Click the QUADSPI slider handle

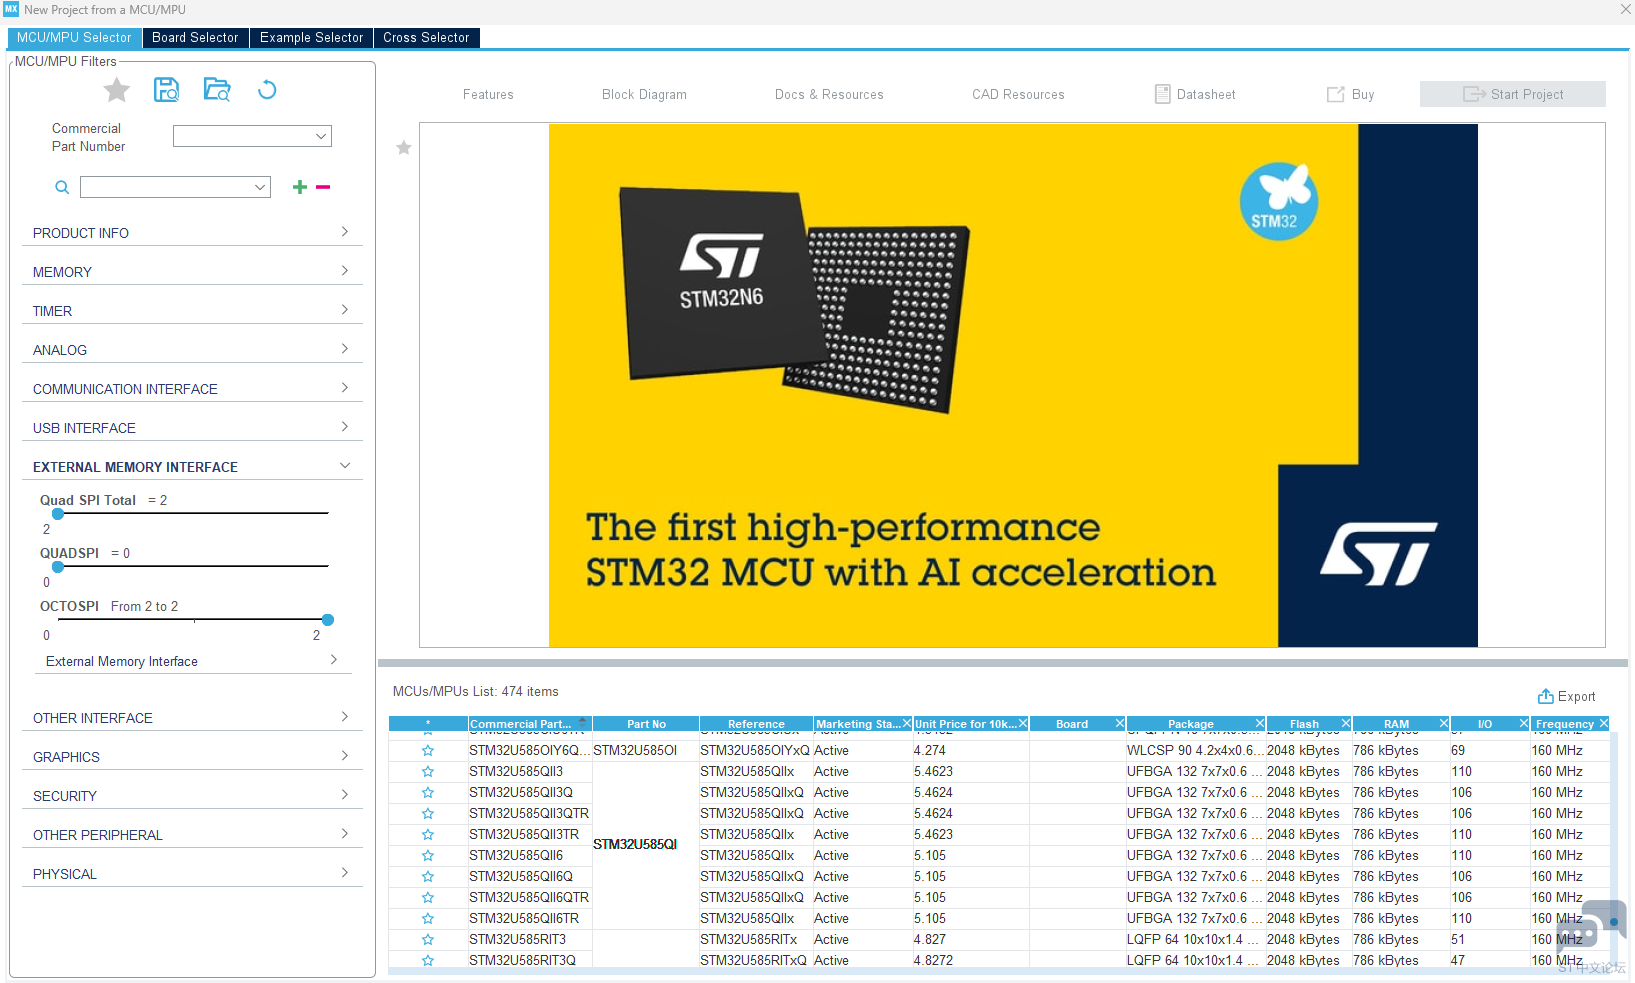pyautogui.click(x=58, y=567)
